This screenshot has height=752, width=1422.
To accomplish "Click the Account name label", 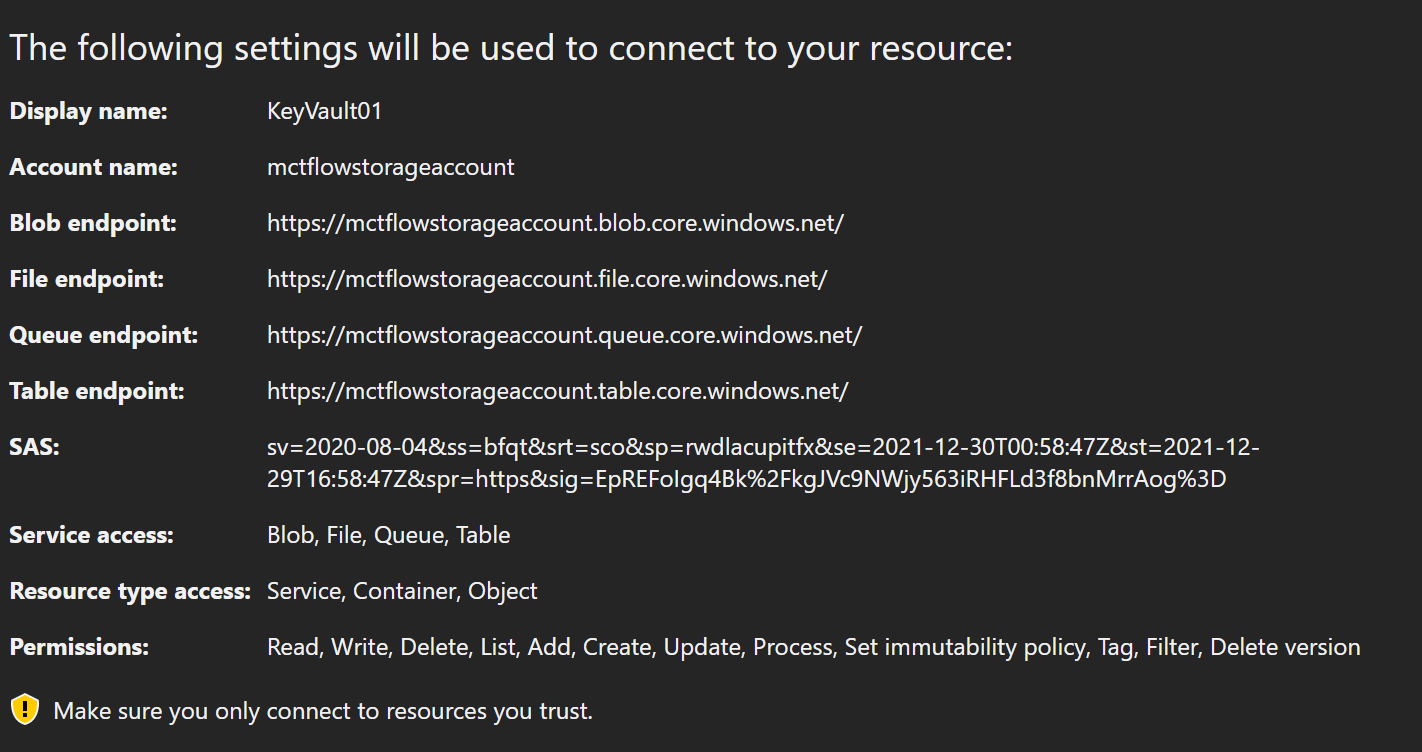I will pos(93,167).
